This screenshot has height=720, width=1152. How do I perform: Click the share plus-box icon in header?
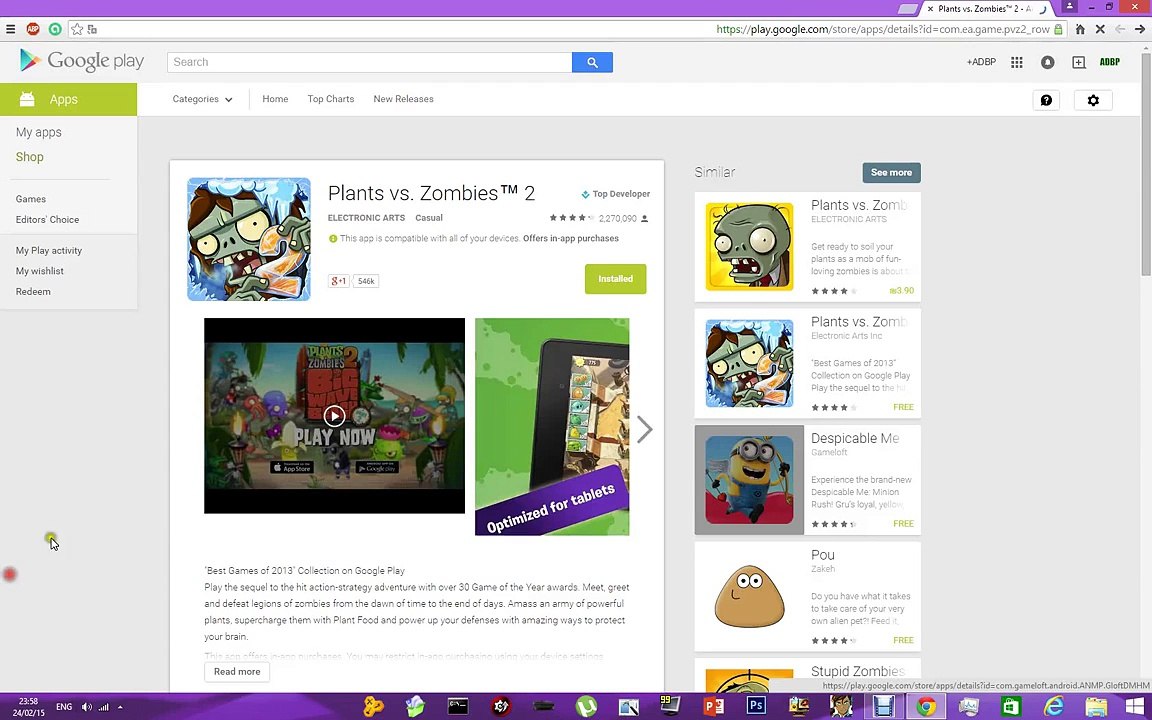tap(1079, 62)
